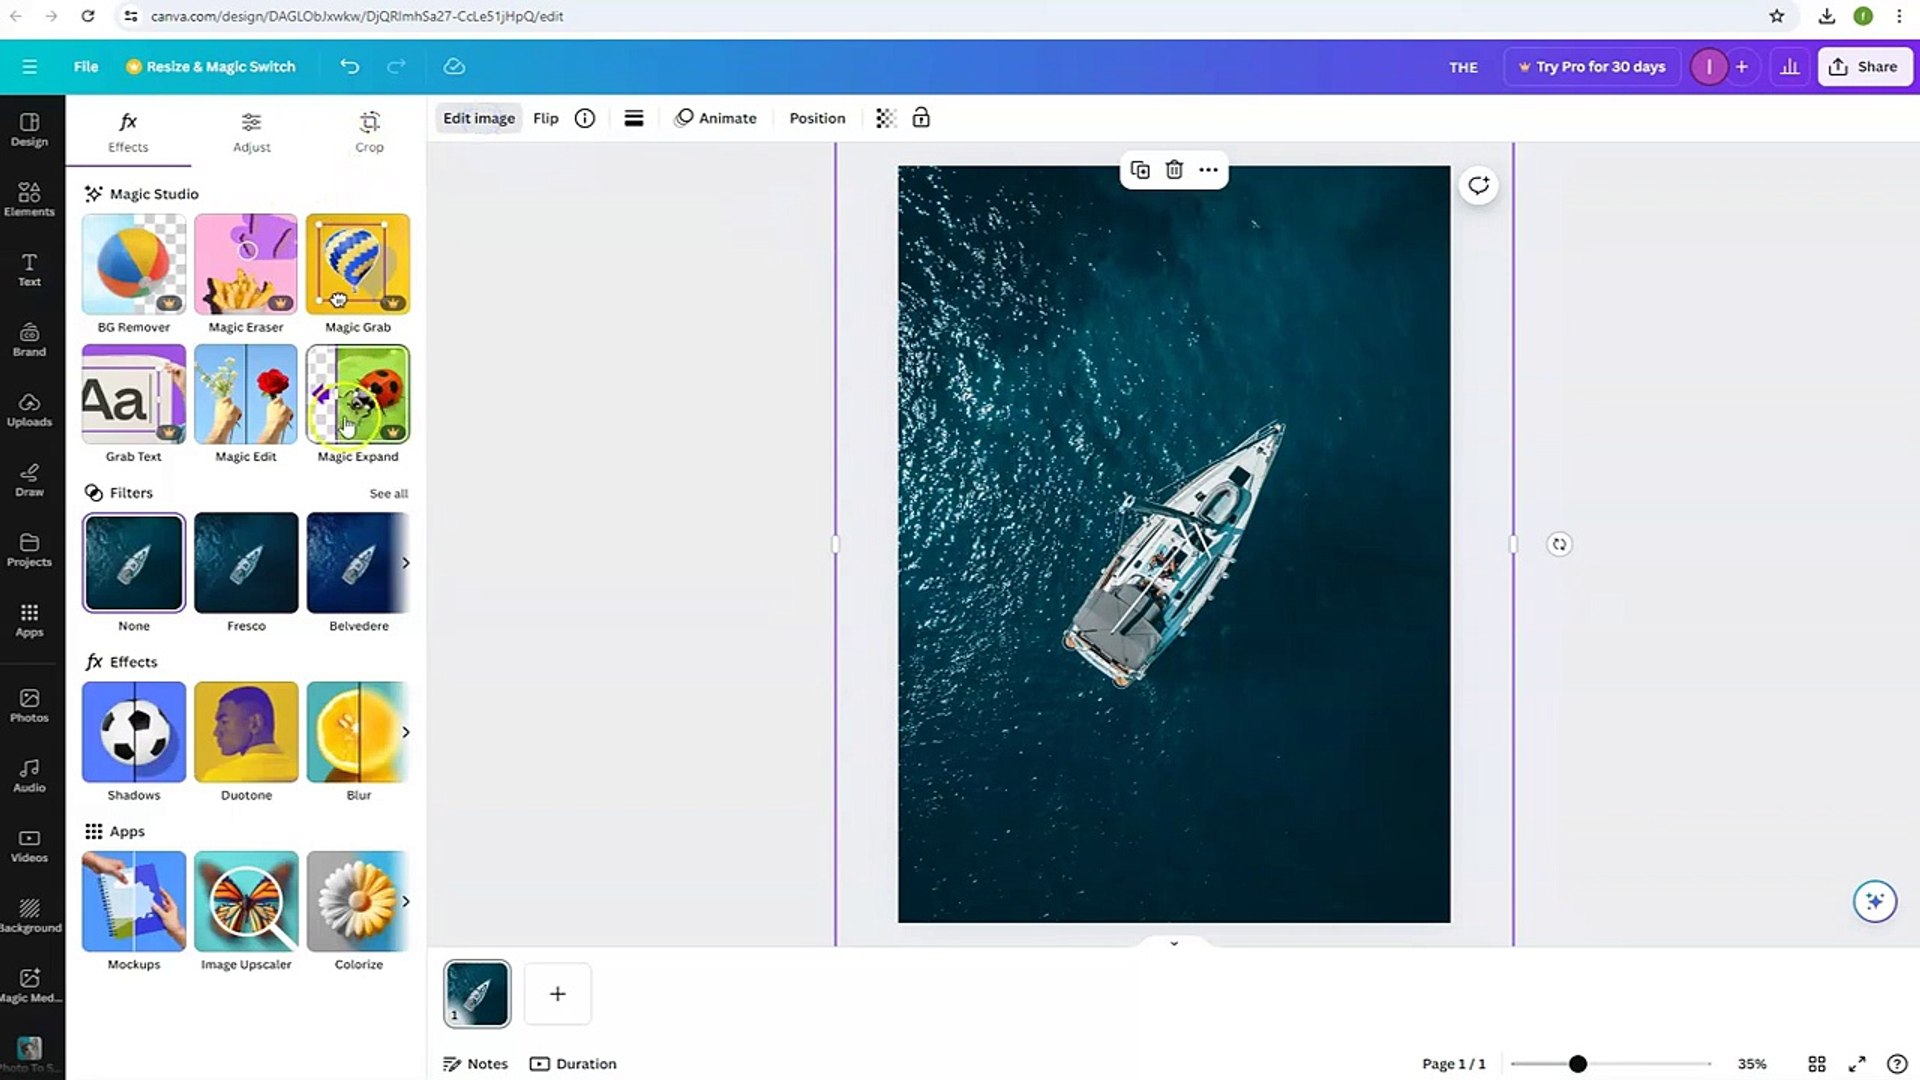This screenshot has height=1080, width=1920.
Task: Delete the image with the trash icon
Action: (1174, 170)
